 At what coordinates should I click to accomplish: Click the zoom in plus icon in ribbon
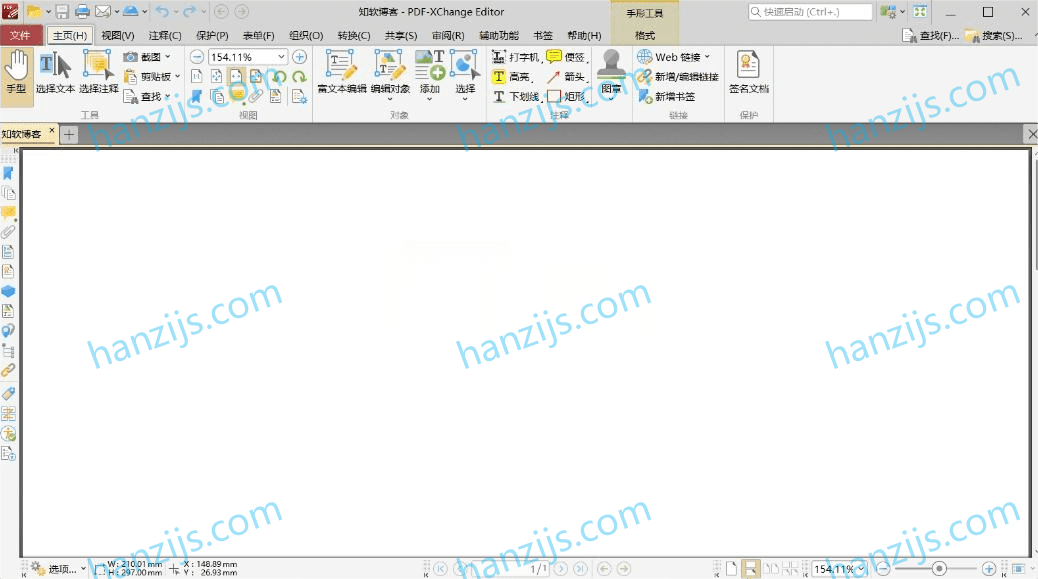point(299,57)
